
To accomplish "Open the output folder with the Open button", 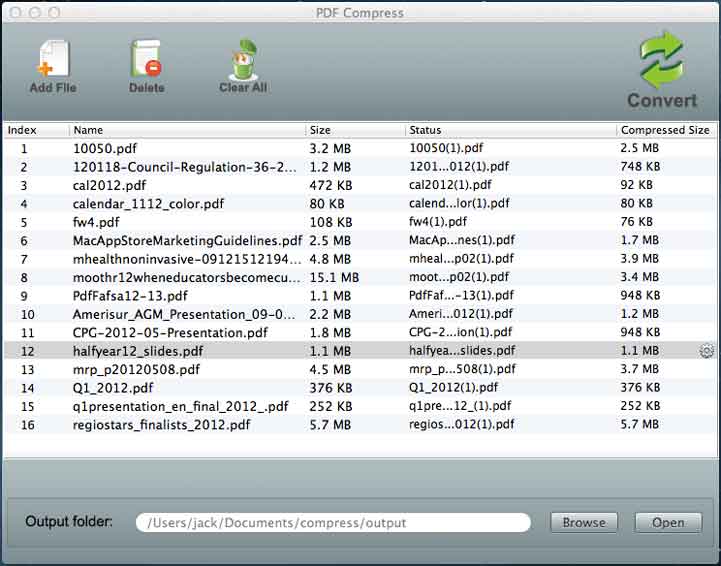I will [x=668, y=523].
